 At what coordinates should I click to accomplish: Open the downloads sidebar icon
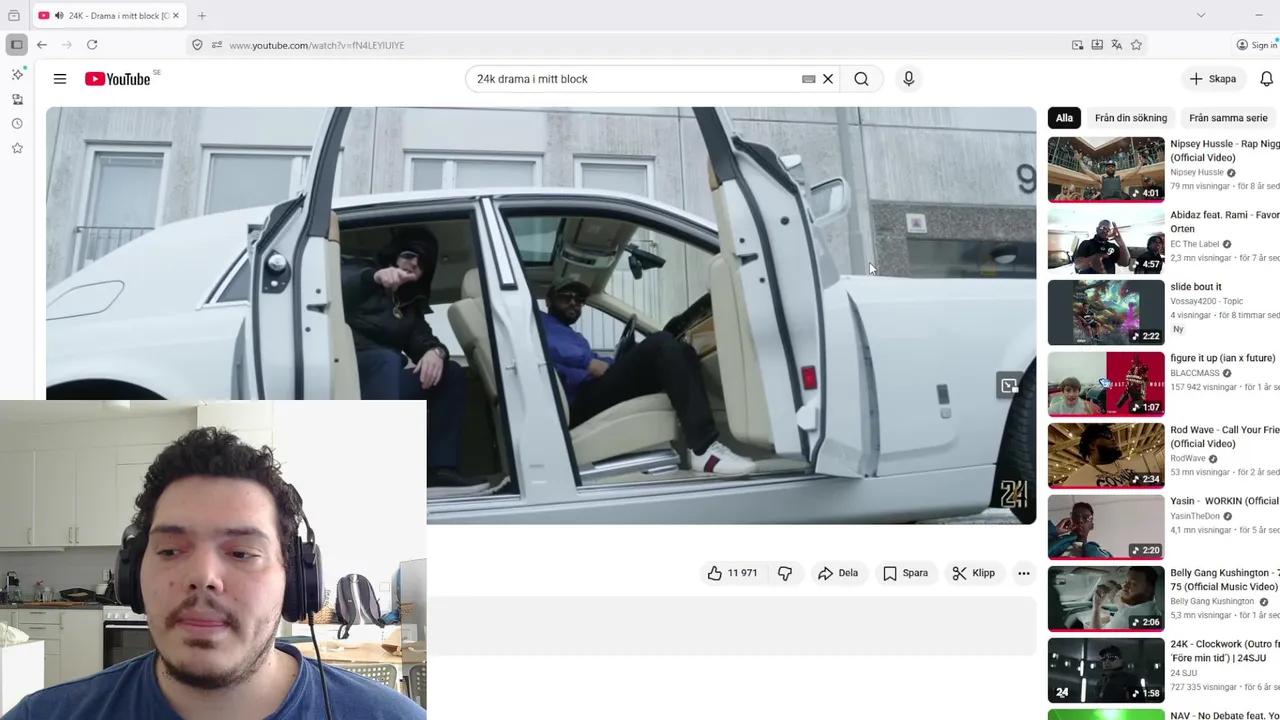17,99
